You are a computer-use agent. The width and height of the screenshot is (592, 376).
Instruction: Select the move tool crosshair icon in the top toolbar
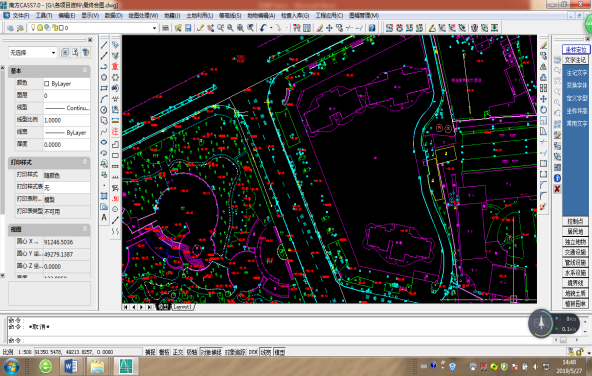[x=329, y=28]
